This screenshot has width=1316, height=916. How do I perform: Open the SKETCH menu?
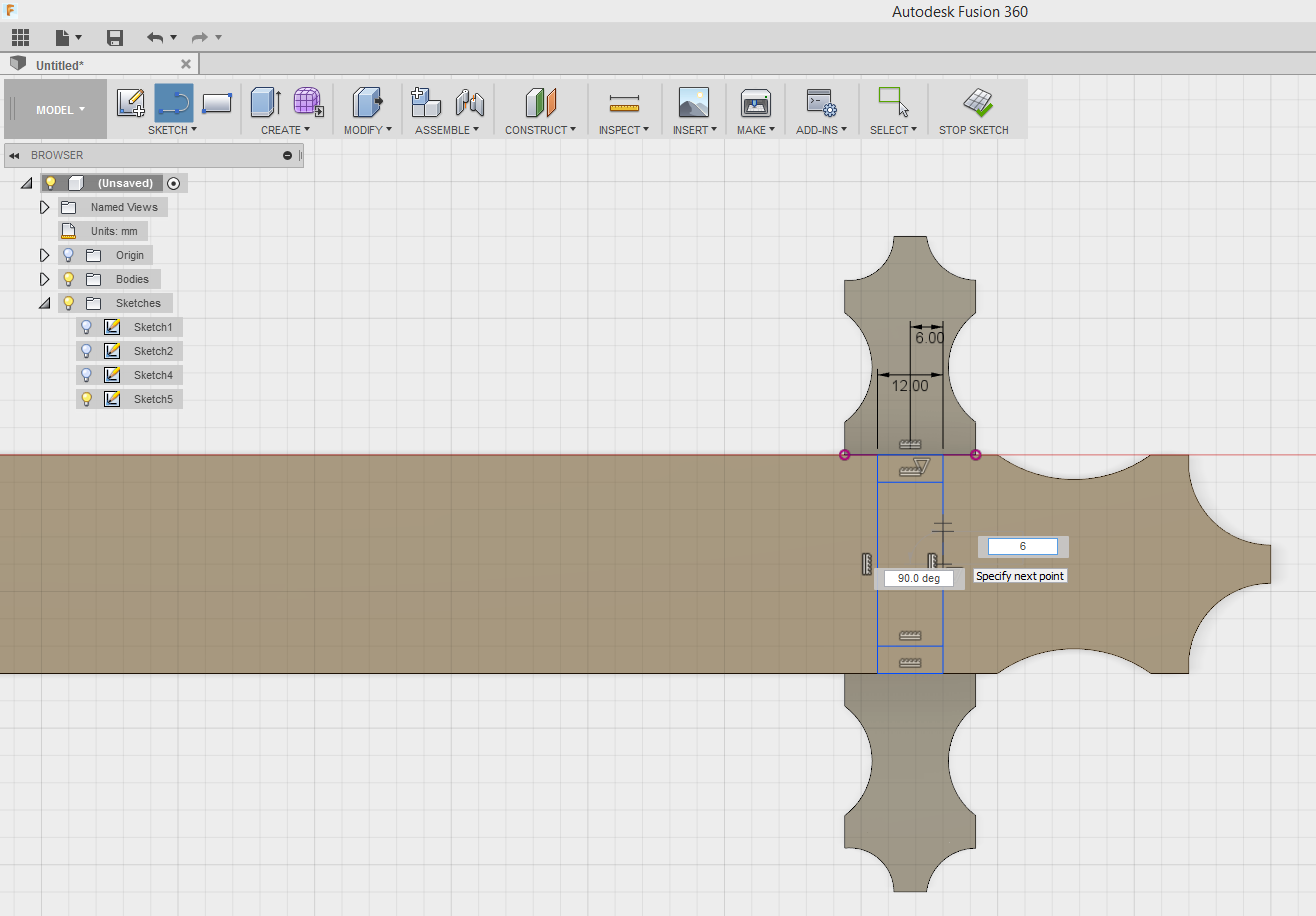click(x=172, y=130)
